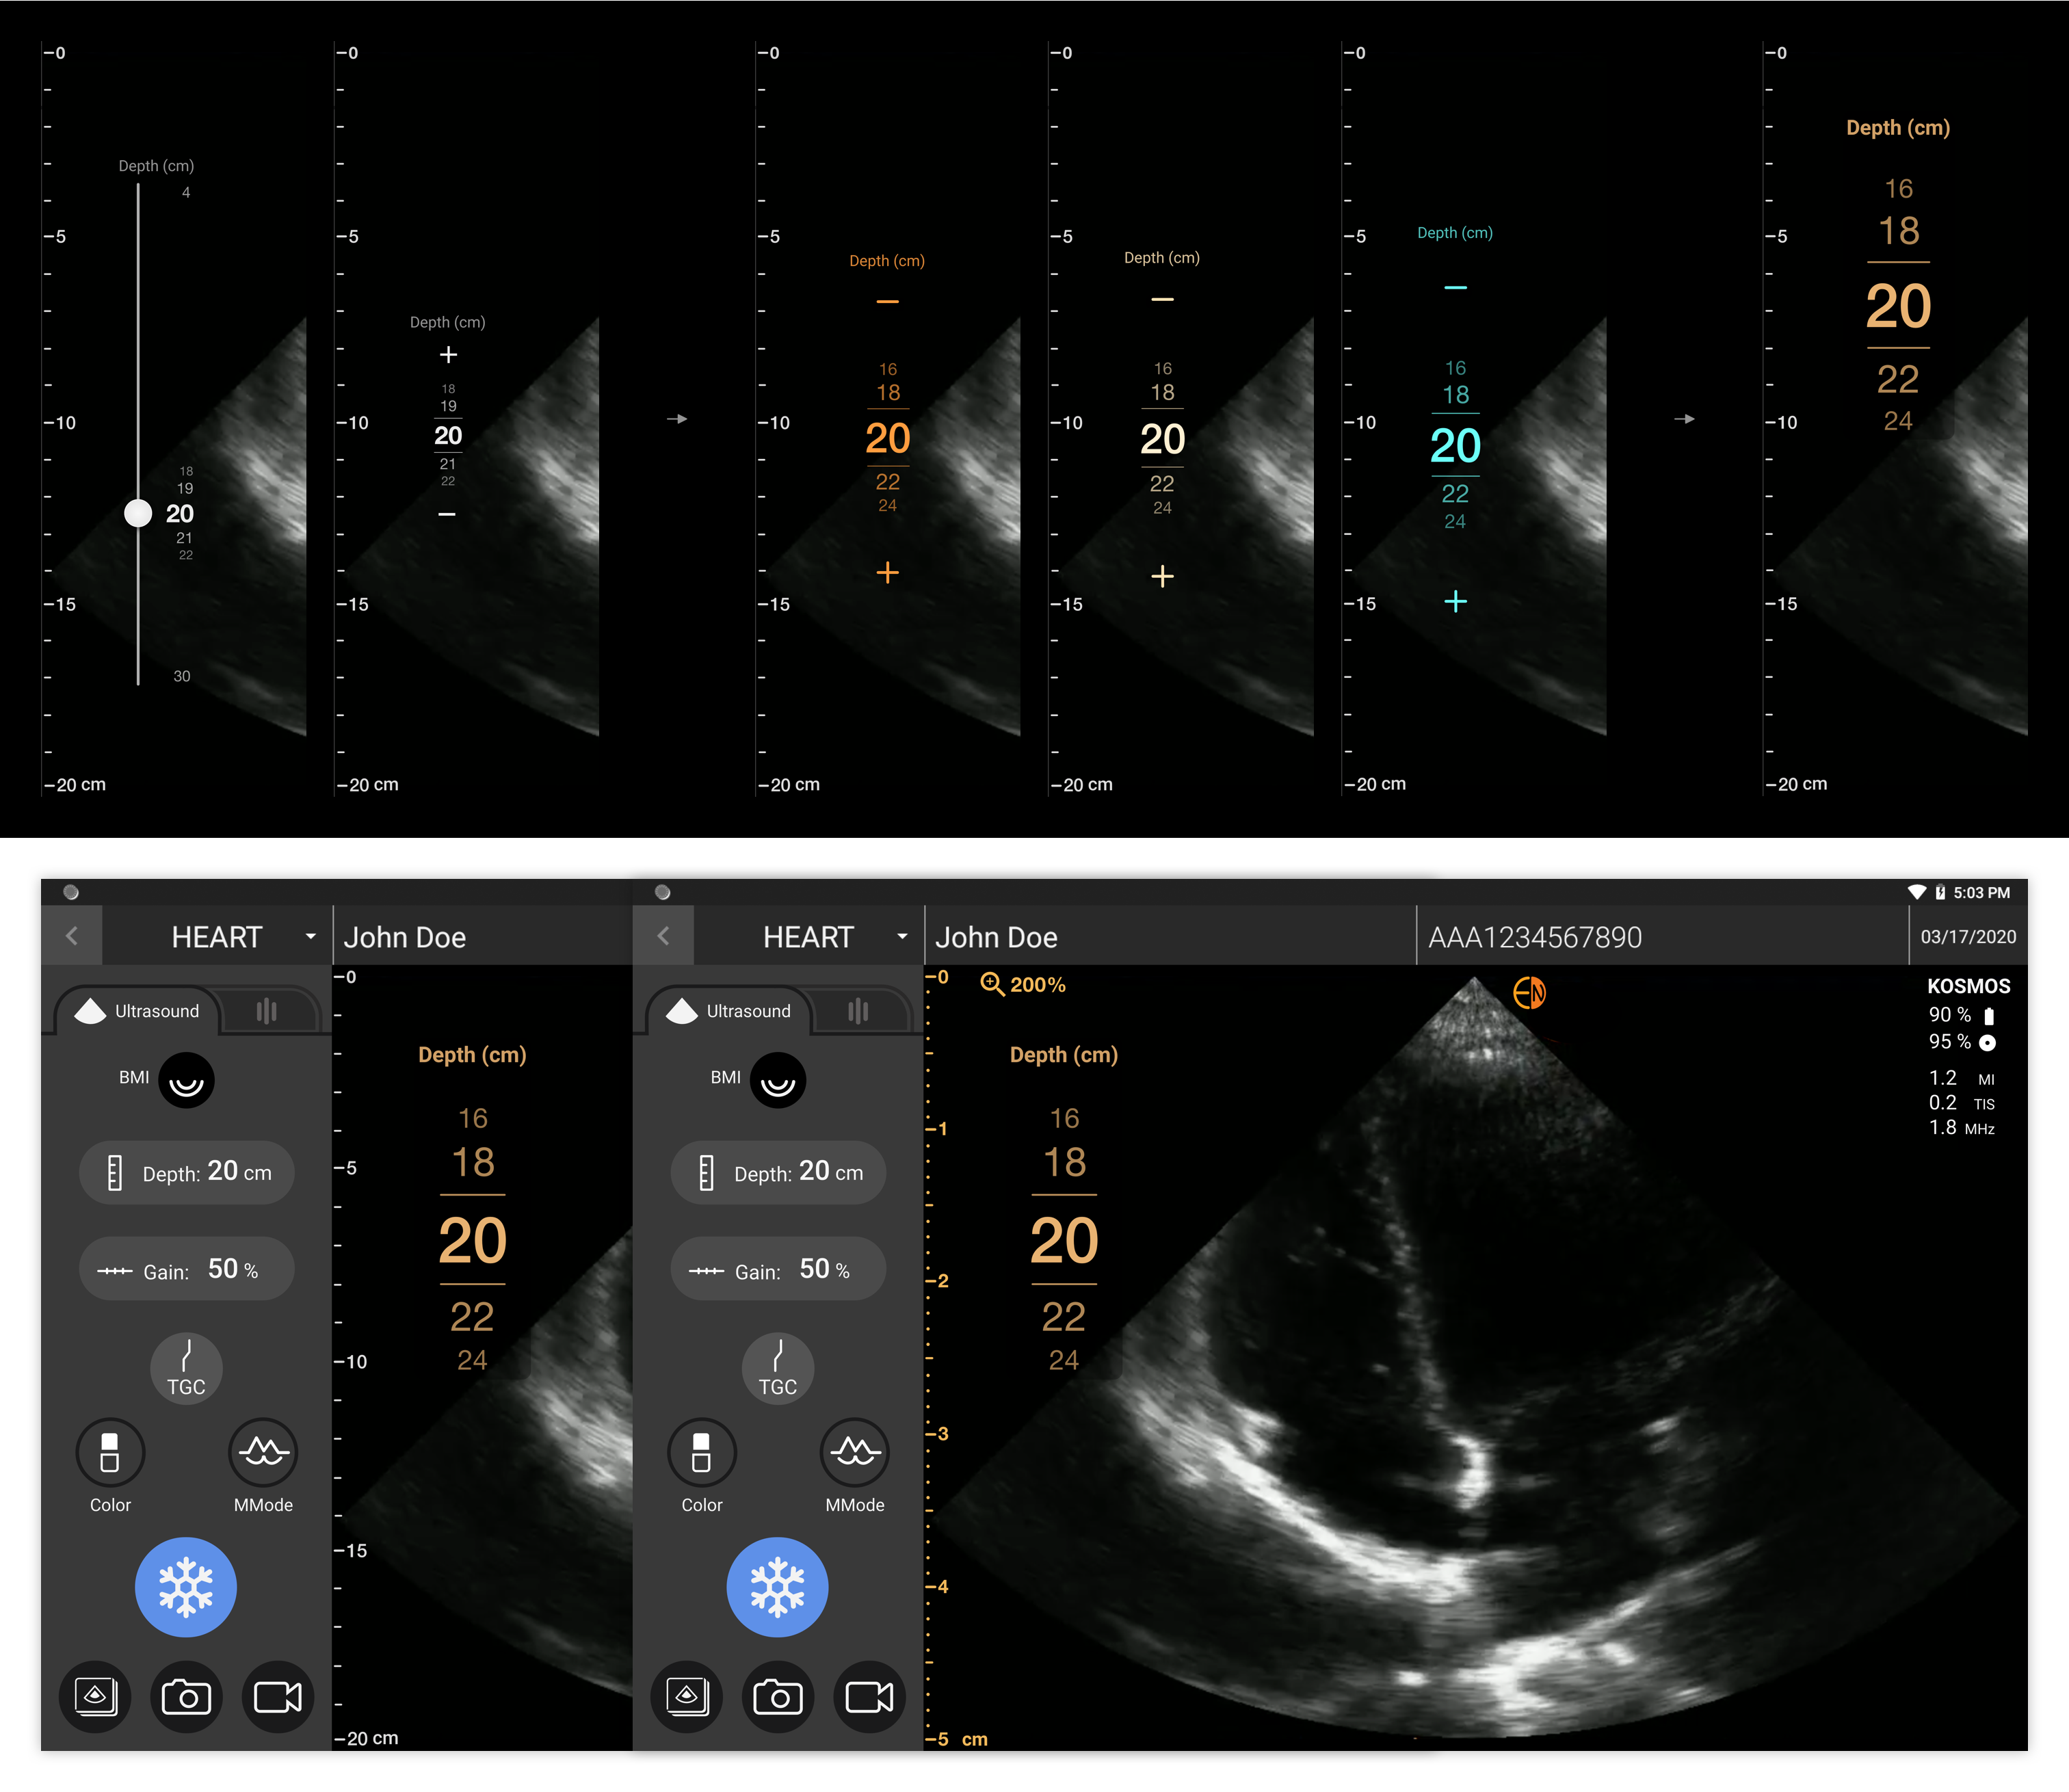
Task: Click Depth: 20 cm button in right mockup
Action: pyautogui.click(x=777, y=1172)
